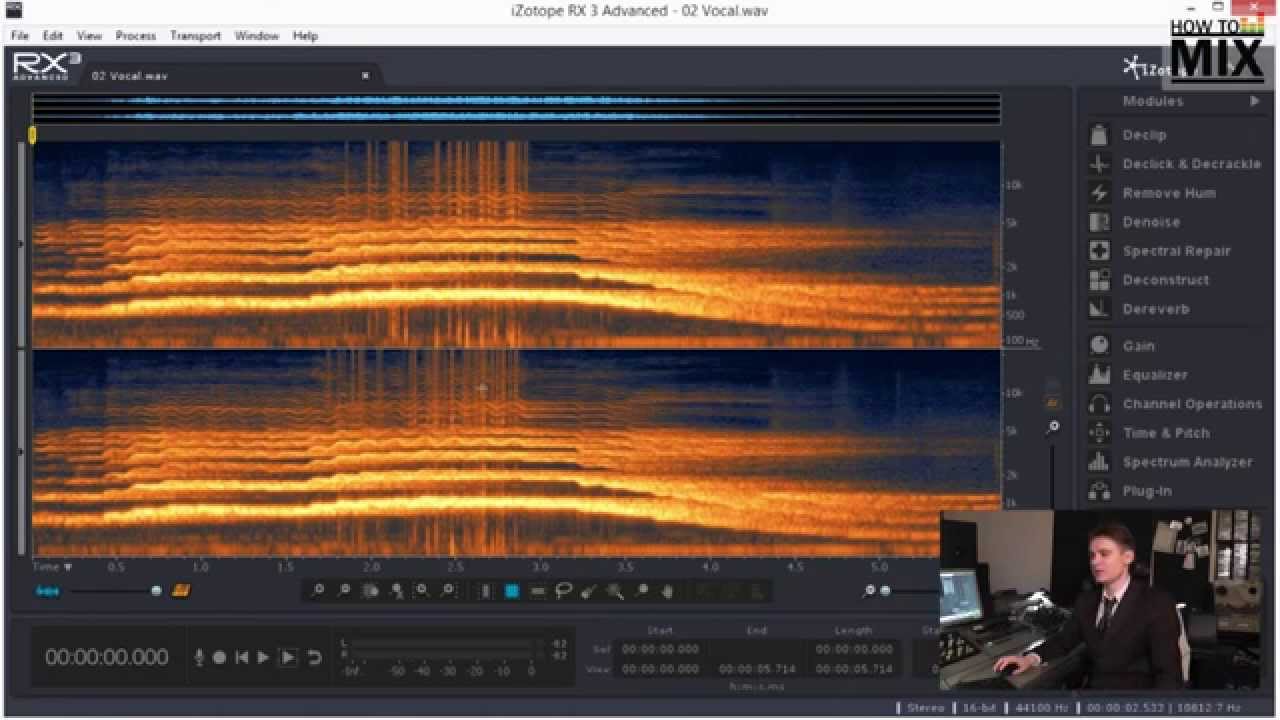
Task: Select the 02 Vocal.wav tab
Action: click(130, 76)
